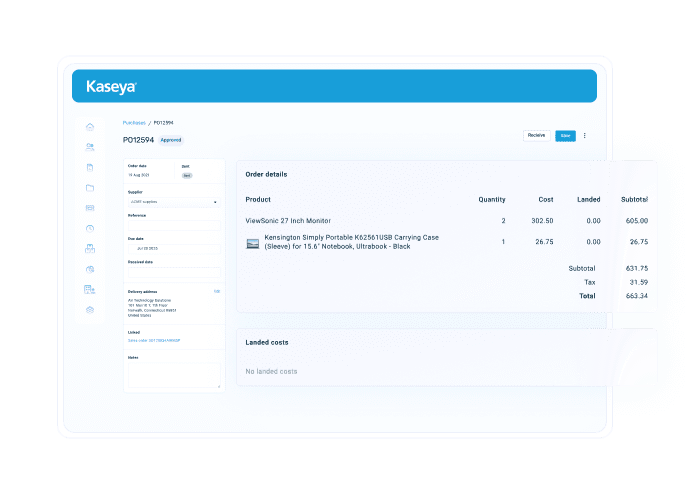
Task: Click the billing card icon in sidebar
Action: click(x=90, y=208)
